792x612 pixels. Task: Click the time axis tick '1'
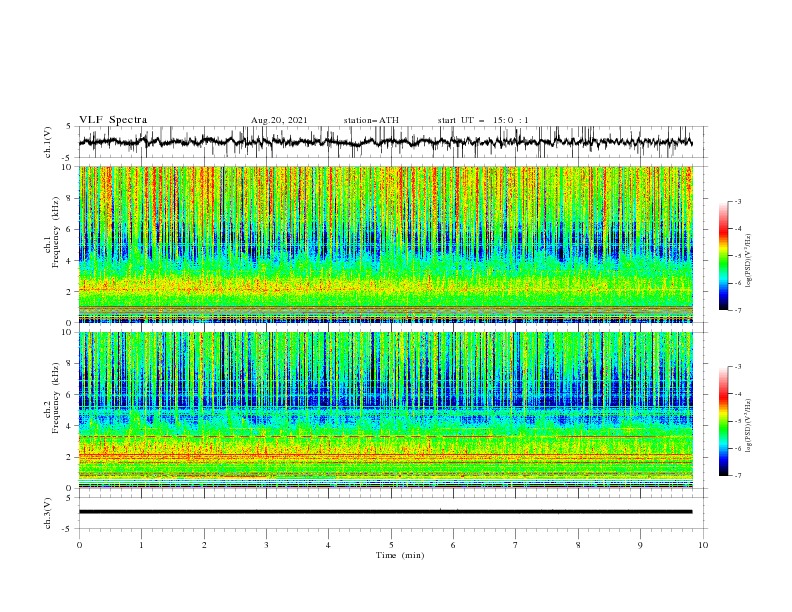coord(141,545)
